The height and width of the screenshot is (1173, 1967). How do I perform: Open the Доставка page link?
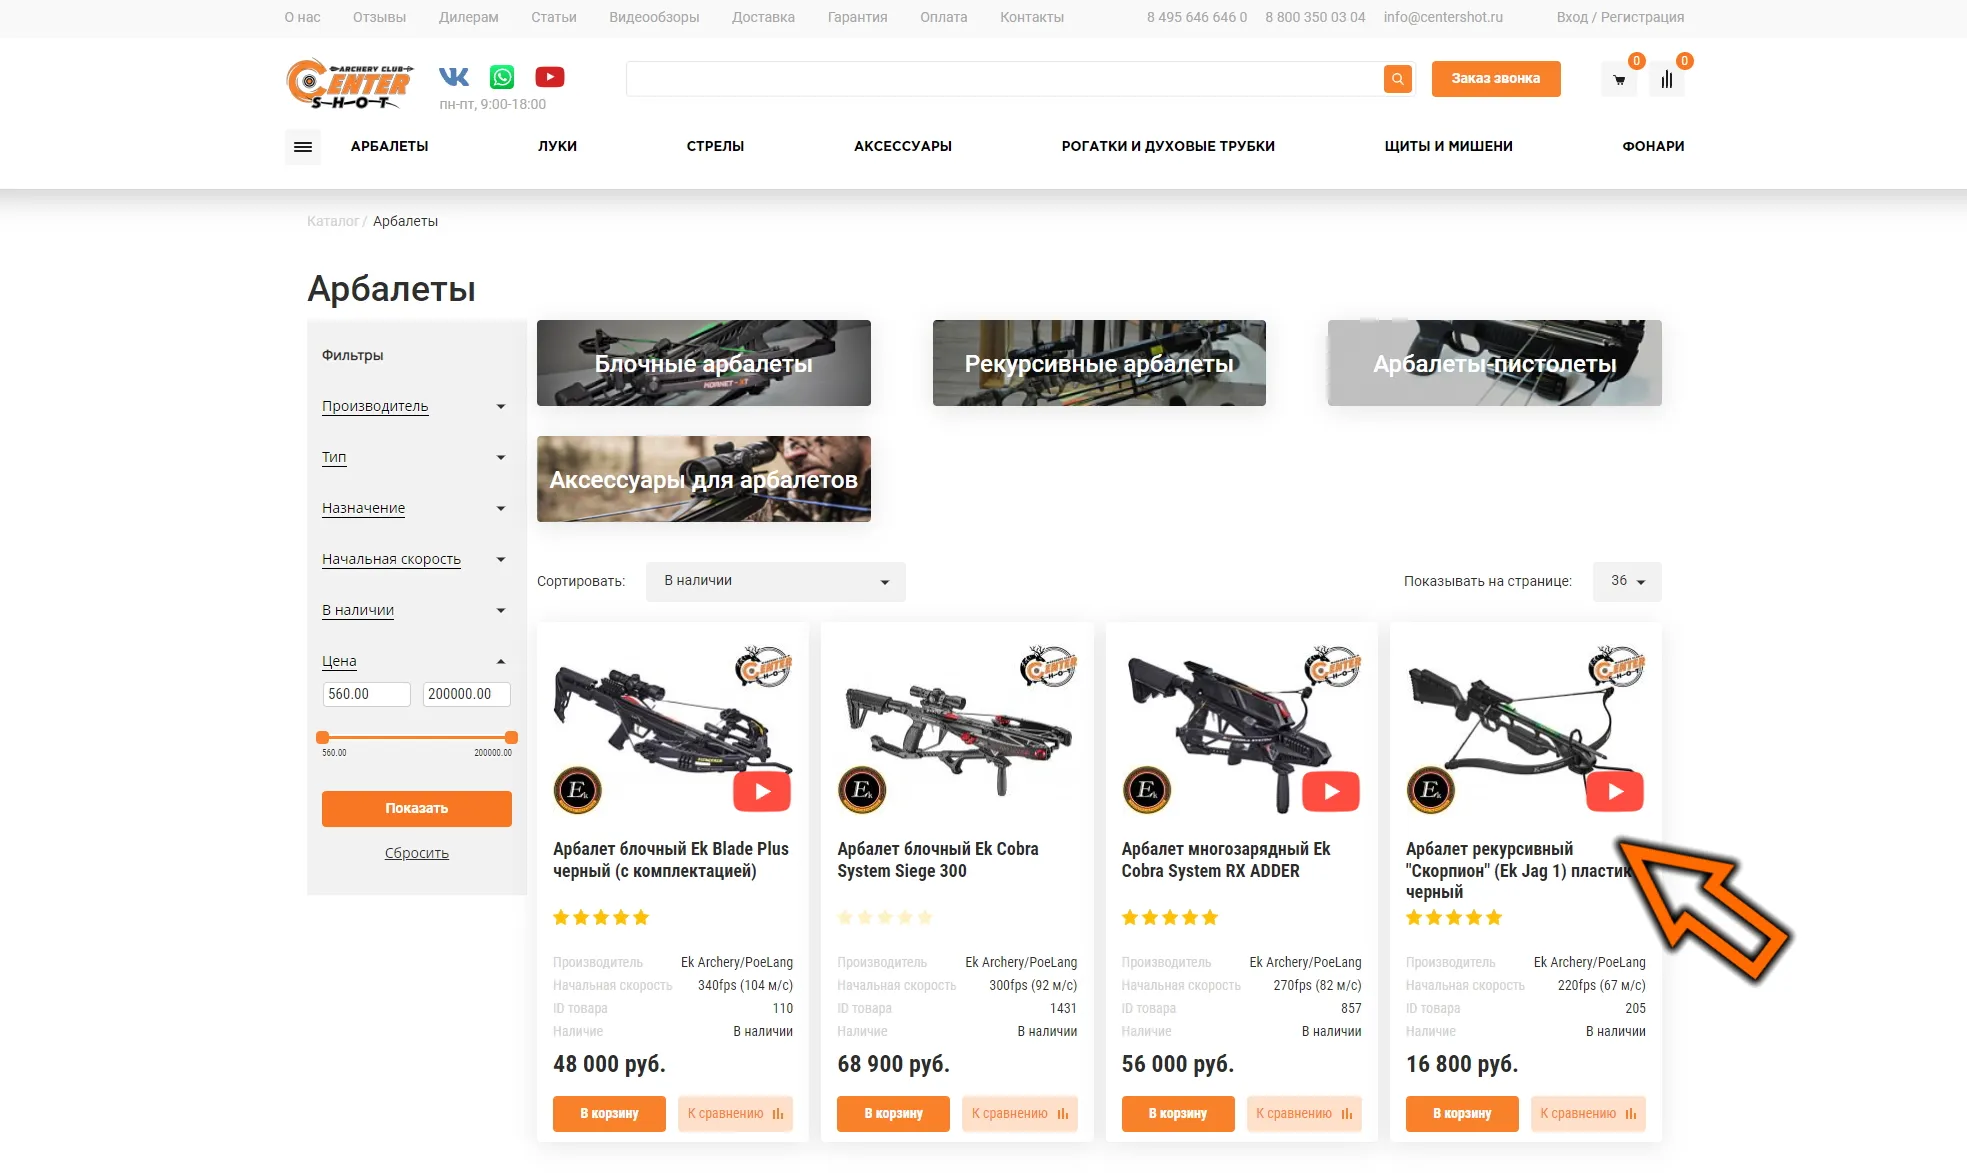tap(763, 17)
